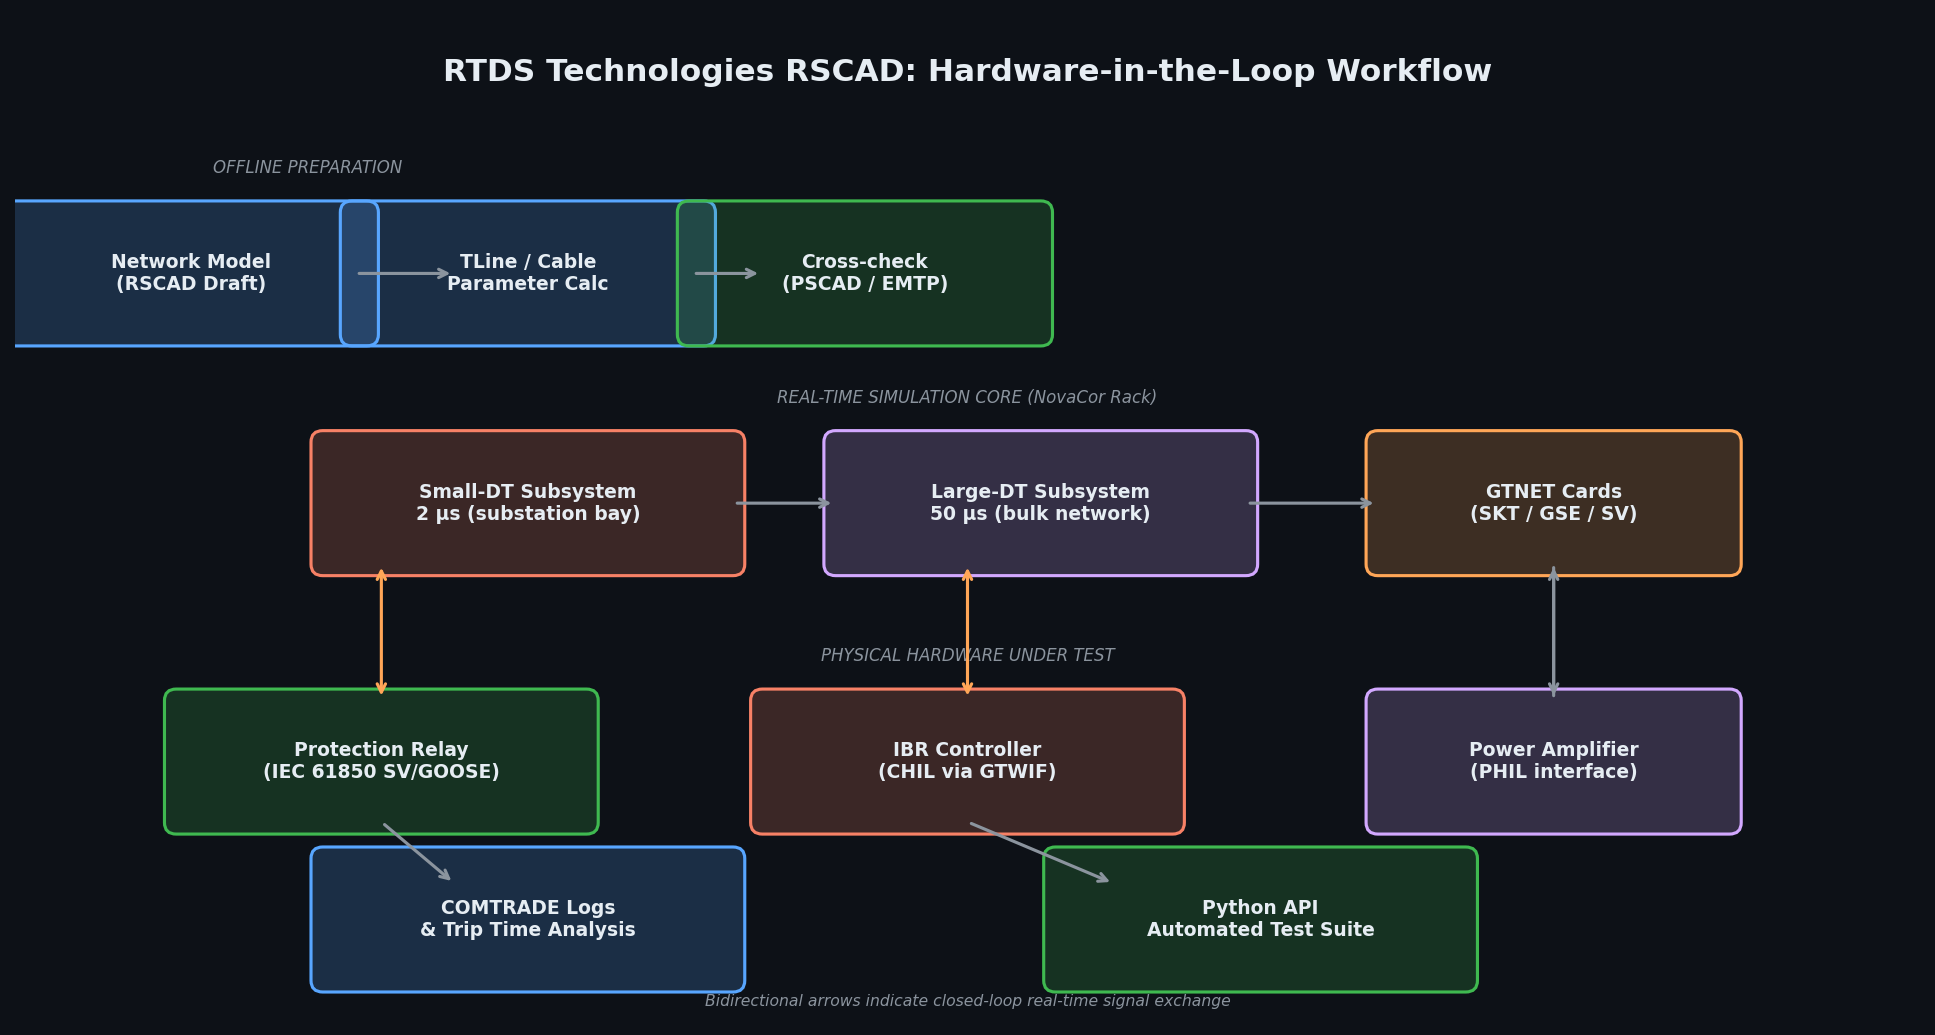
Task: Click the footnote about bidirectional arrows
Action: click(x=967, y=1001)
